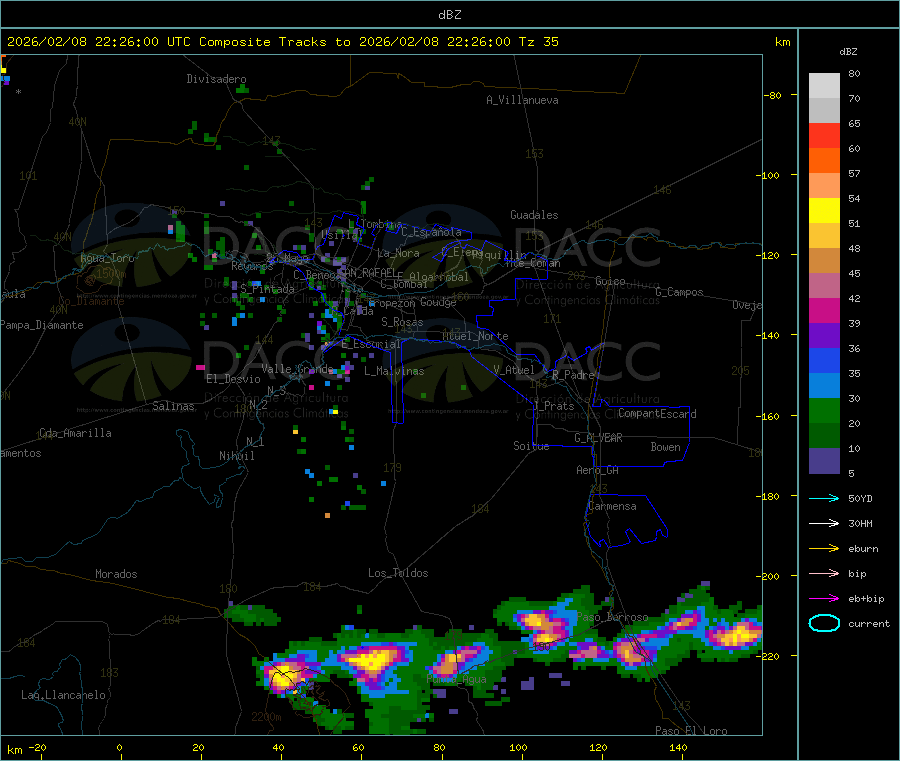Click the white 80 dBZ color swatch

coord(824,86)
